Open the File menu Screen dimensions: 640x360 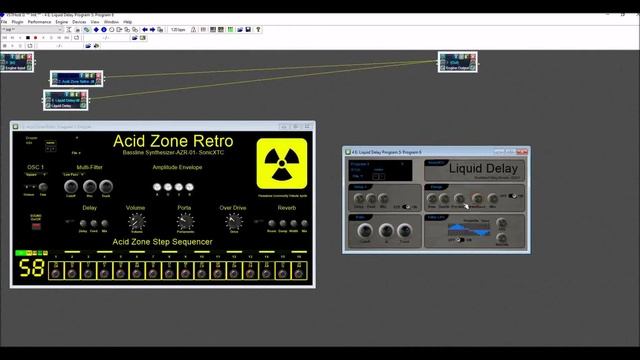click(4, 22)
